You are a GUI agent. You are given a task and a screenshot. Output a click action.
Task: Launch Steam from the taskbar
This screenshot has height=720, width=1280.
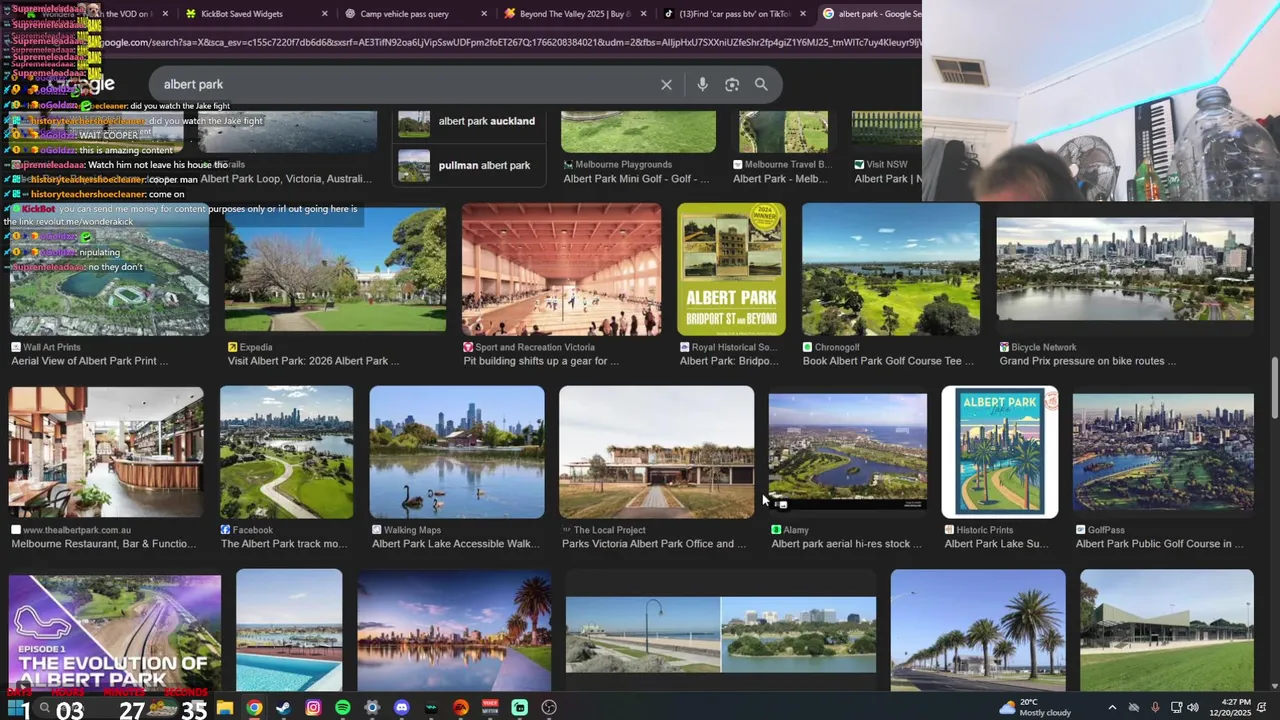pyautogui.click(x=284, y=708)
